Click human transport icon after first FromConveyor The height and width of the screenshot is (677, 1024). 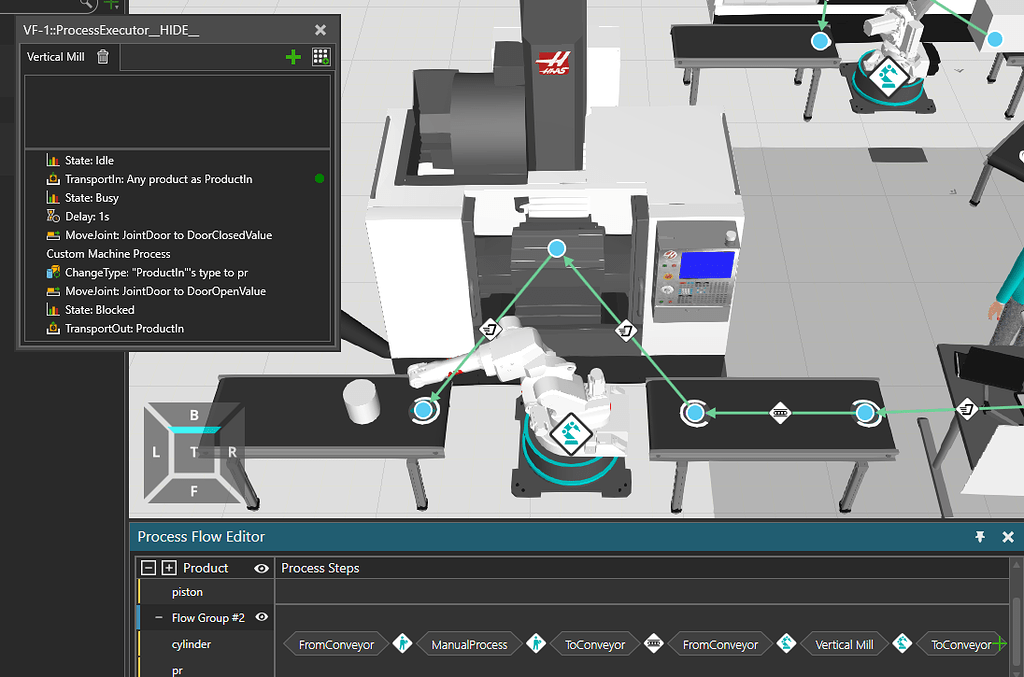tap(403, 644)
